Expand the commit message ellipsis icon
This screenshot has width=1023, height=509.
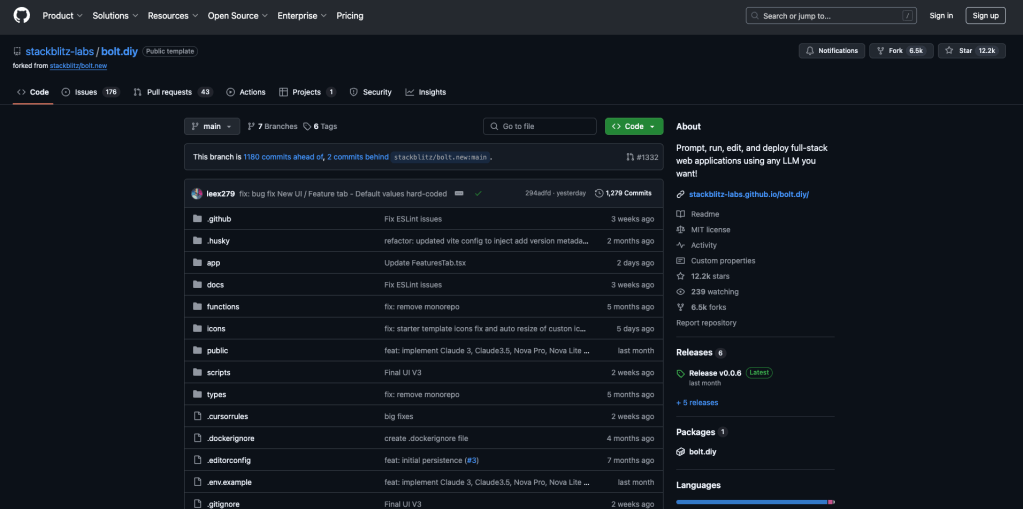(459, 194)
